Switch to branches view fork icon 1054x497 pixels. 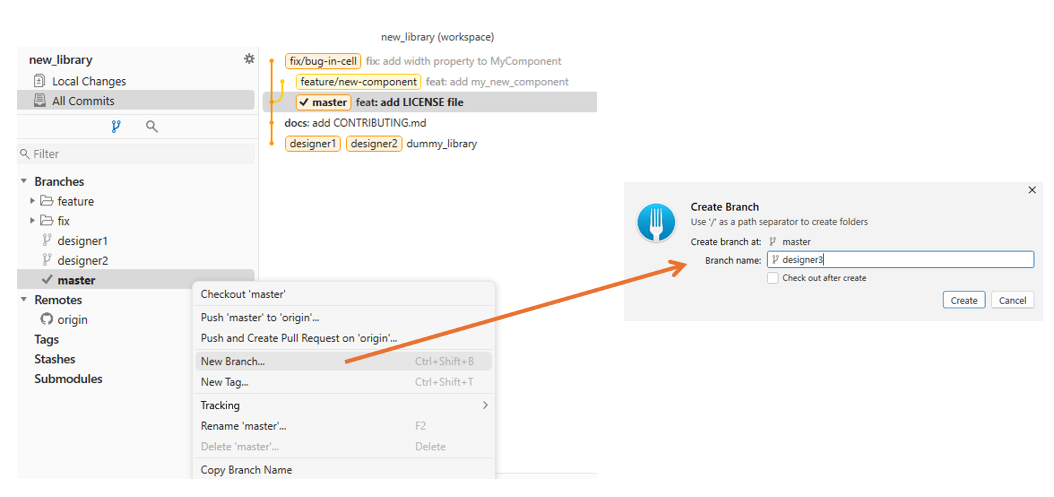pos(116,126)
